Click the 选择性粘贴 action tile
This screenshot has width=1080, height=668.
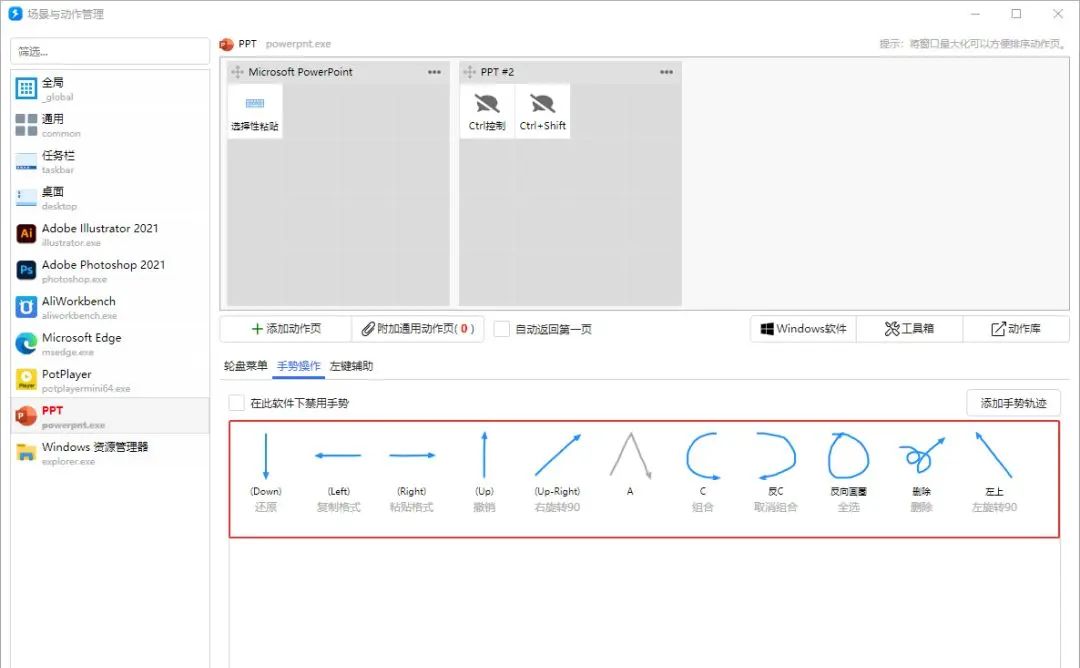click(255, 112)
